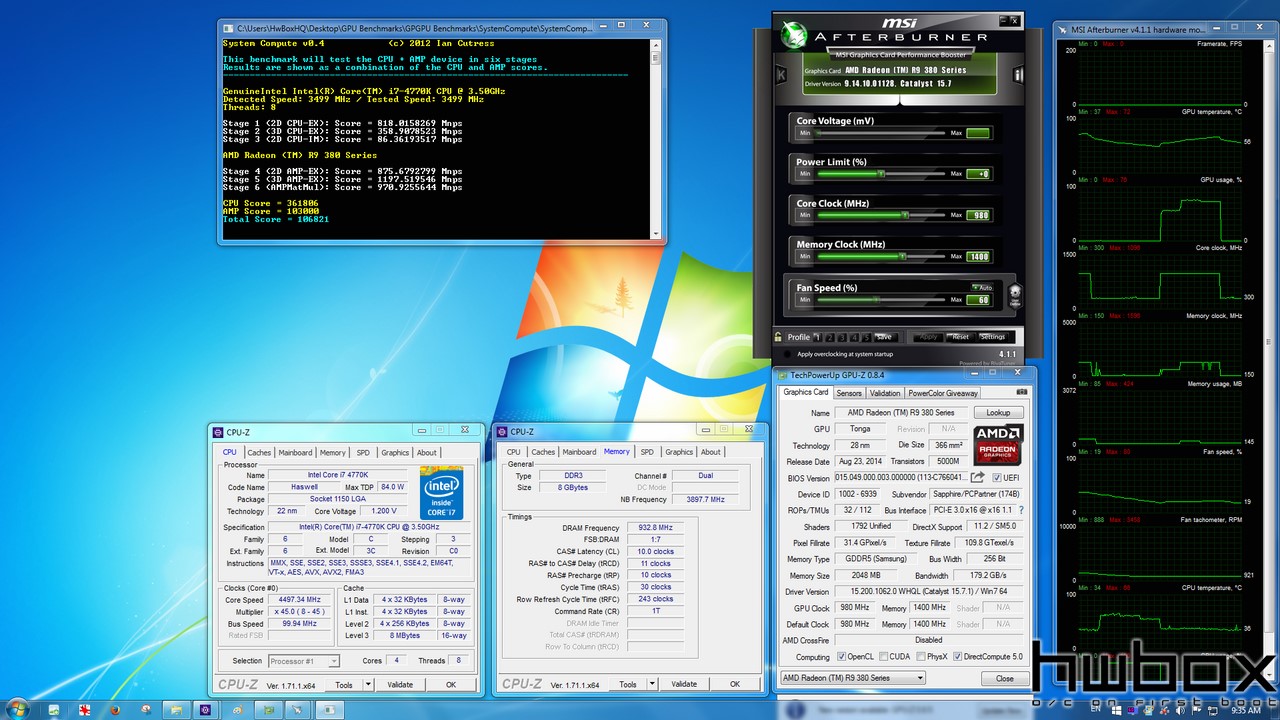The image size is (1280, 720).
Task: Click the Core Speed value 4497.34 MHz
Action: [301, 600]
